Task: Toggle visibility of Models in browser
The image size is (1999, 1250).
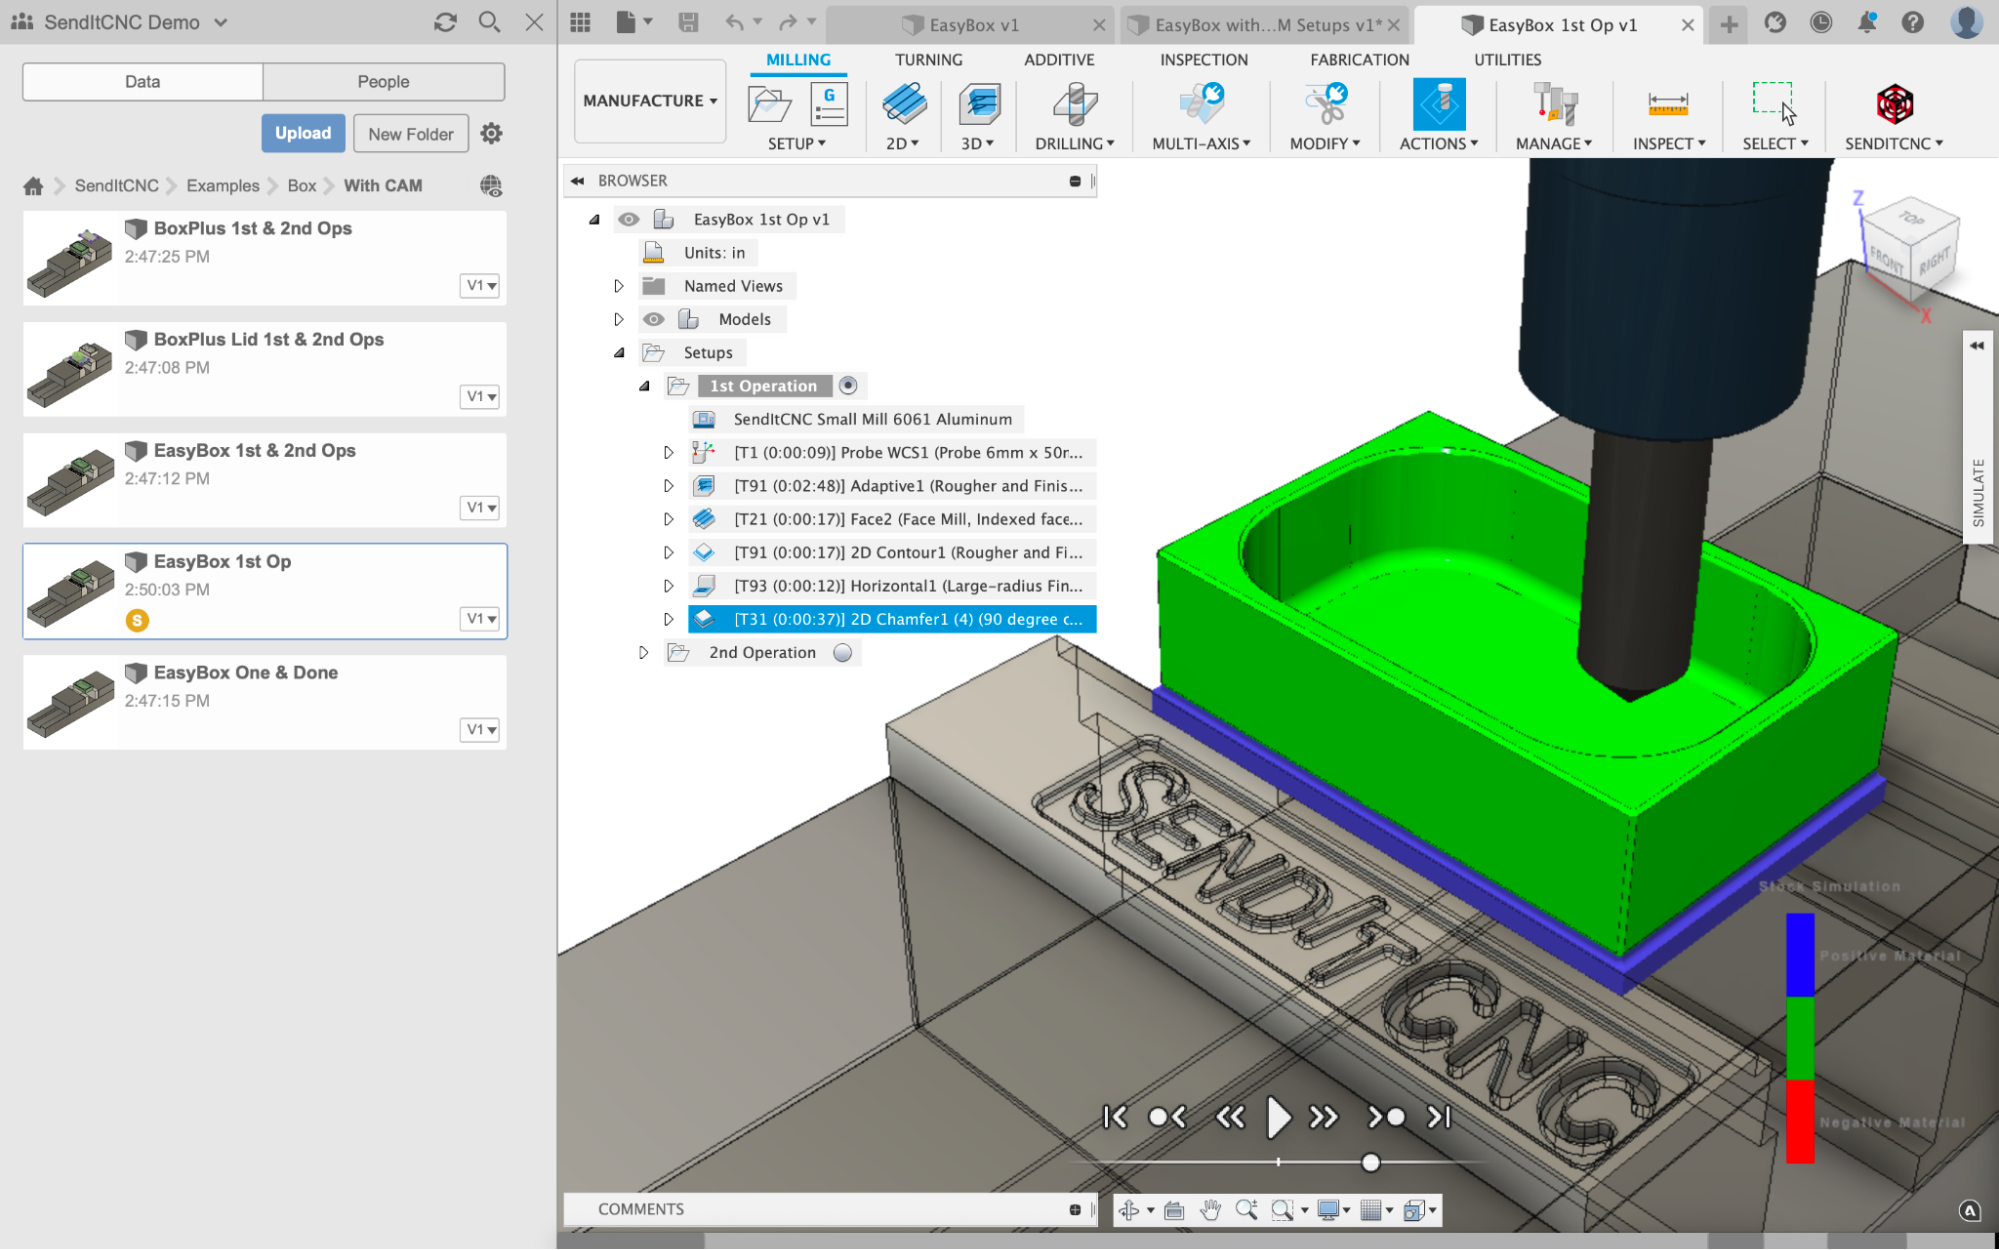Action: coord(652,318)
